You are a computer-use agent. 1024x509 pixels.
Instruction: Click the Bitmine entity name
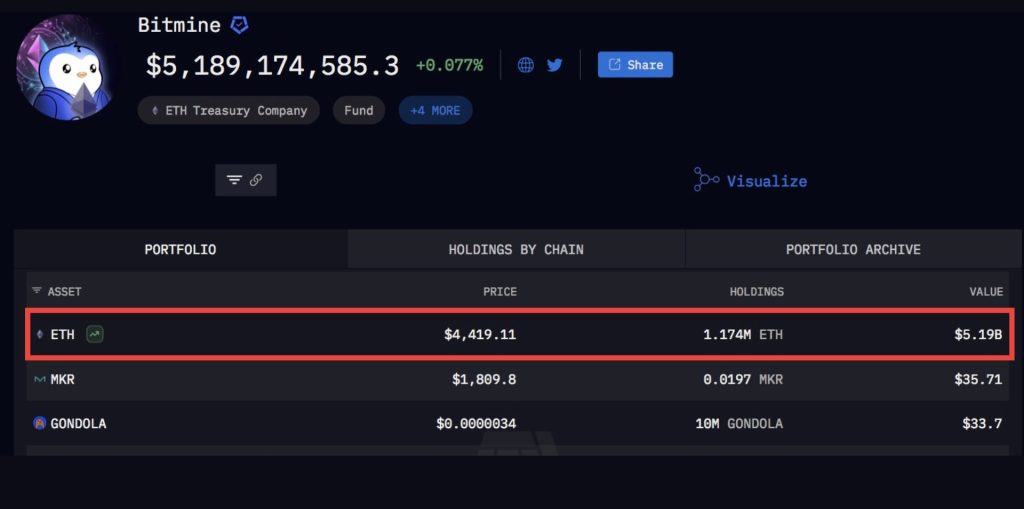[179, 25]
